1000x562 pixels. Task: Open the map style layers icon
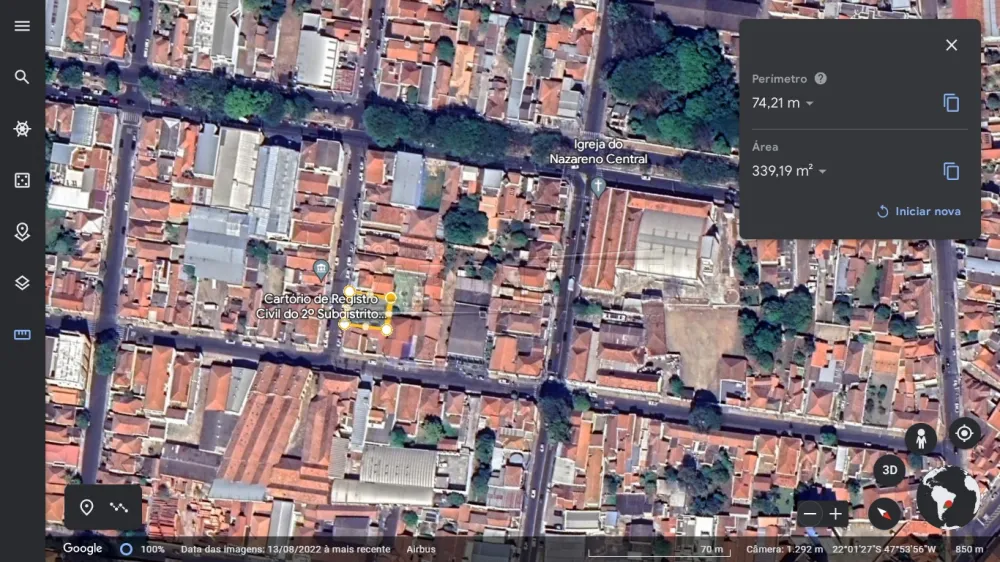22,283
